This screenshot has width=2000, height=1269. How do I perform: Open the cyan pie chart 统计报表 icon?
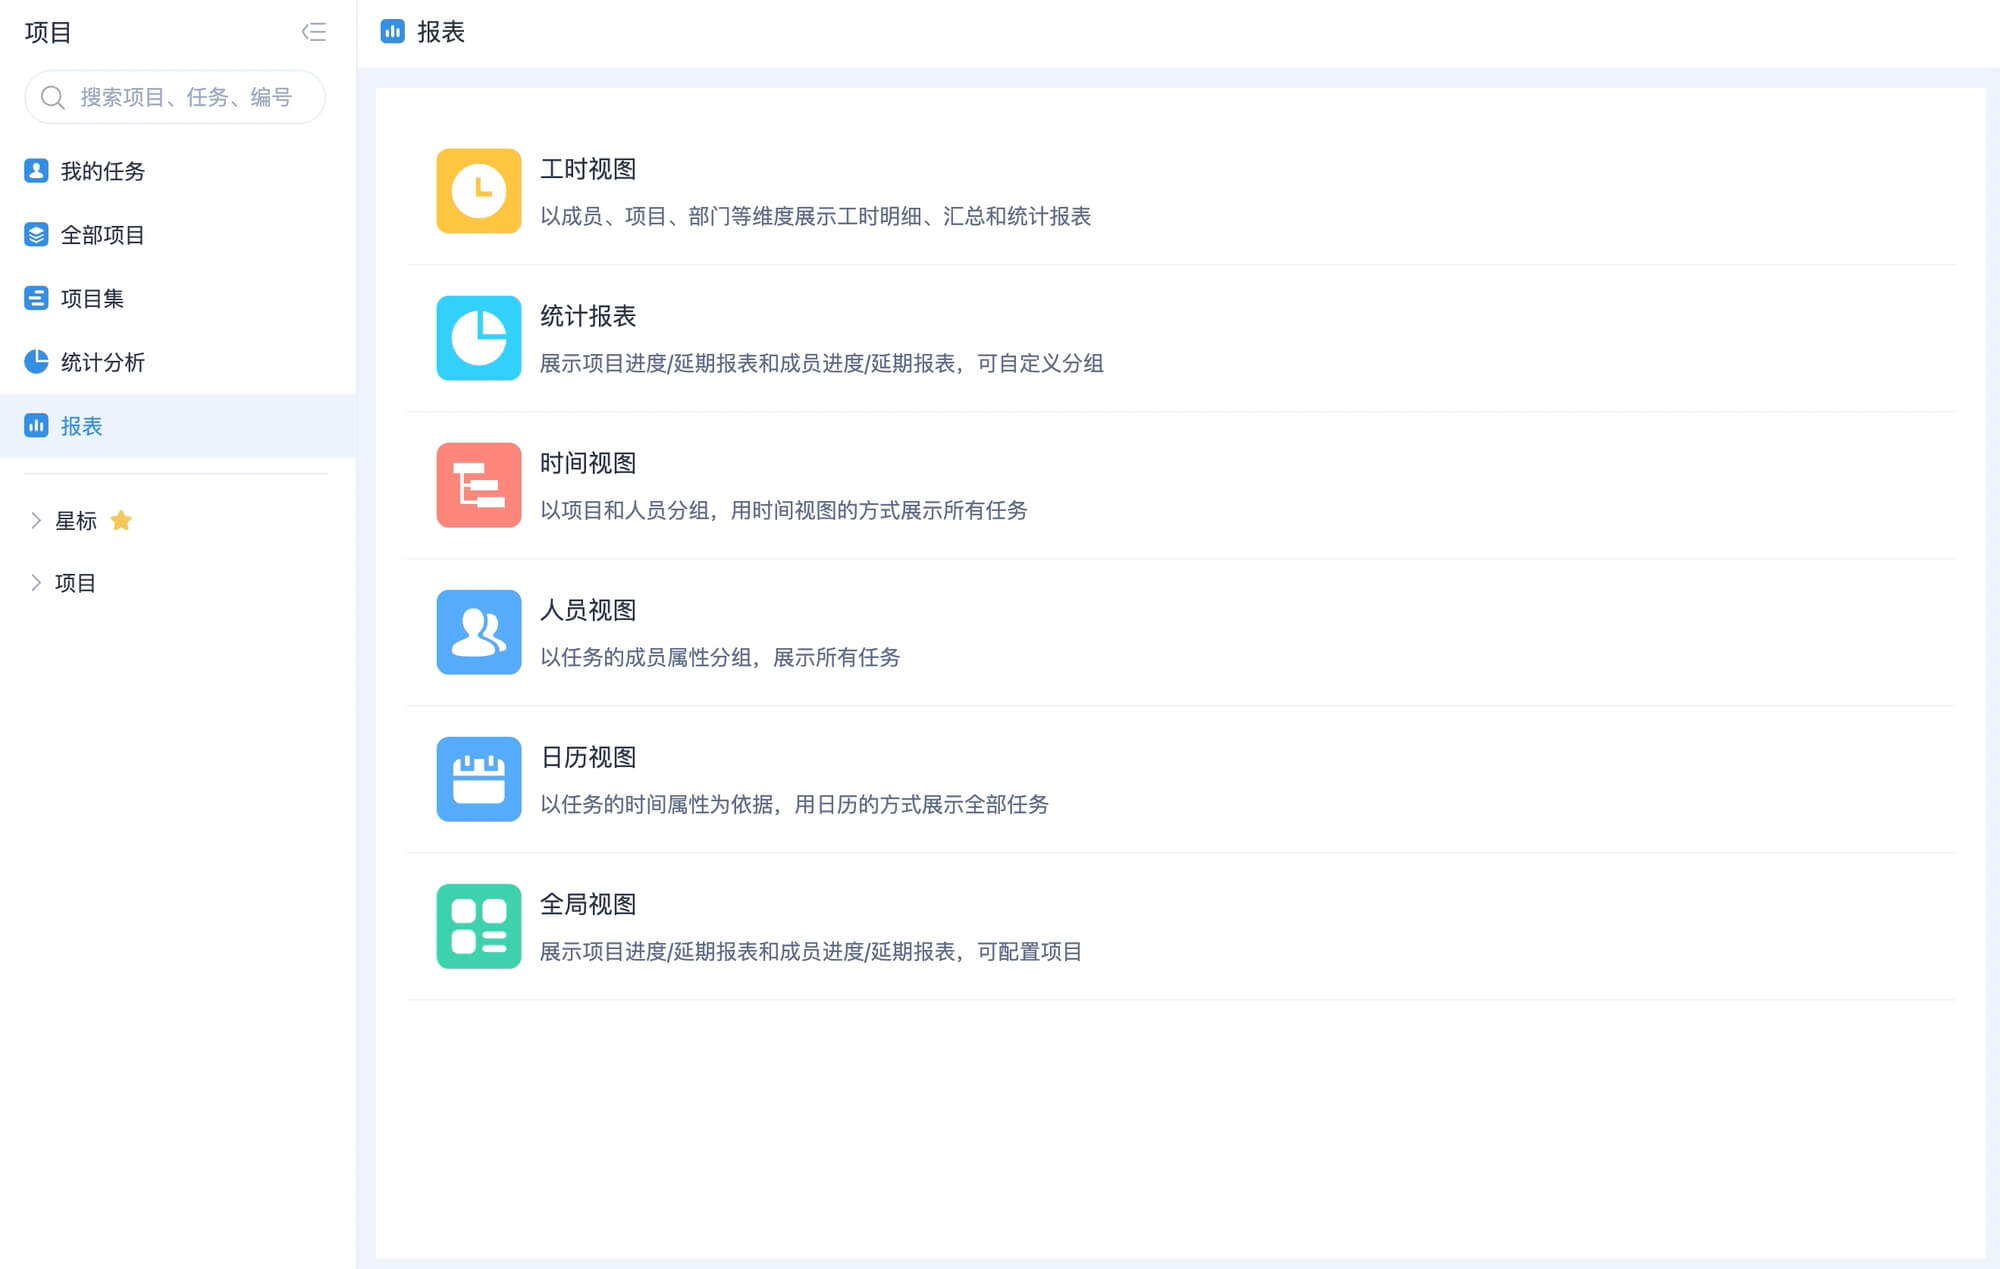478,338
